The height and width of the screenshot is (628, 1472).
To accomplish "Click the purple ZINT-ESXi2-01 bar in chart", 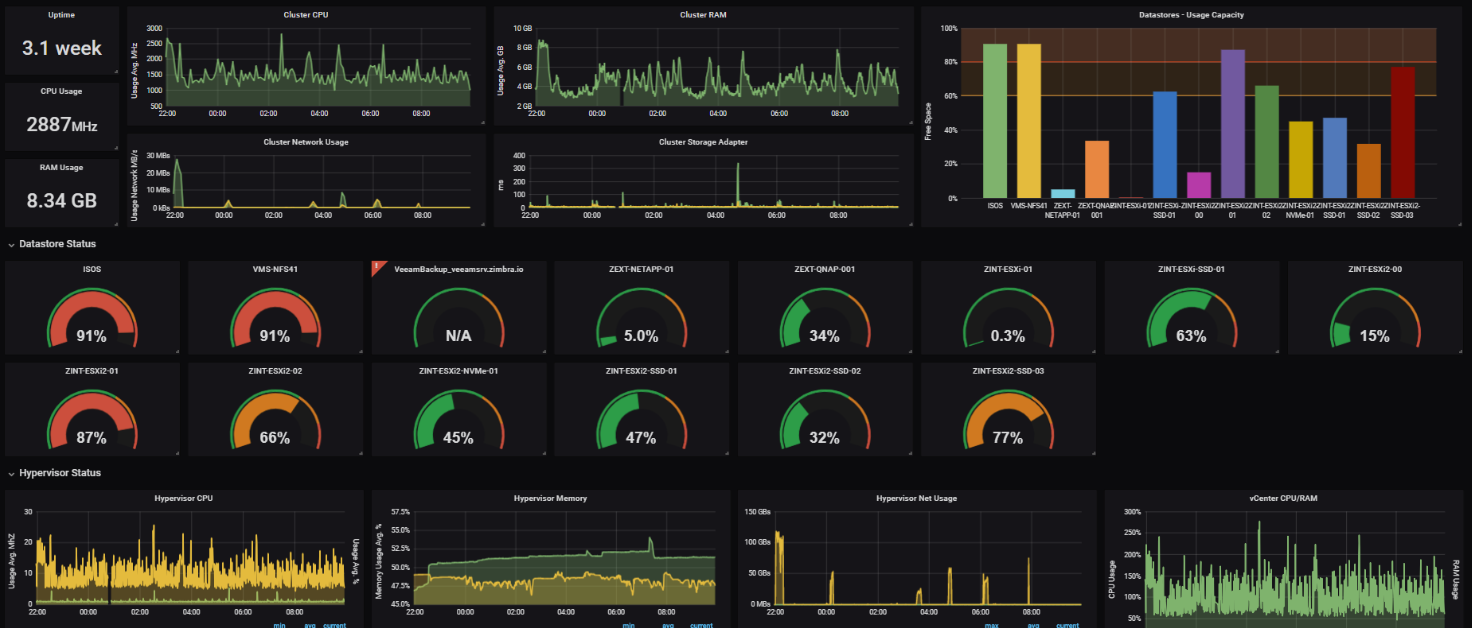I will click(x=1233, y=123).
